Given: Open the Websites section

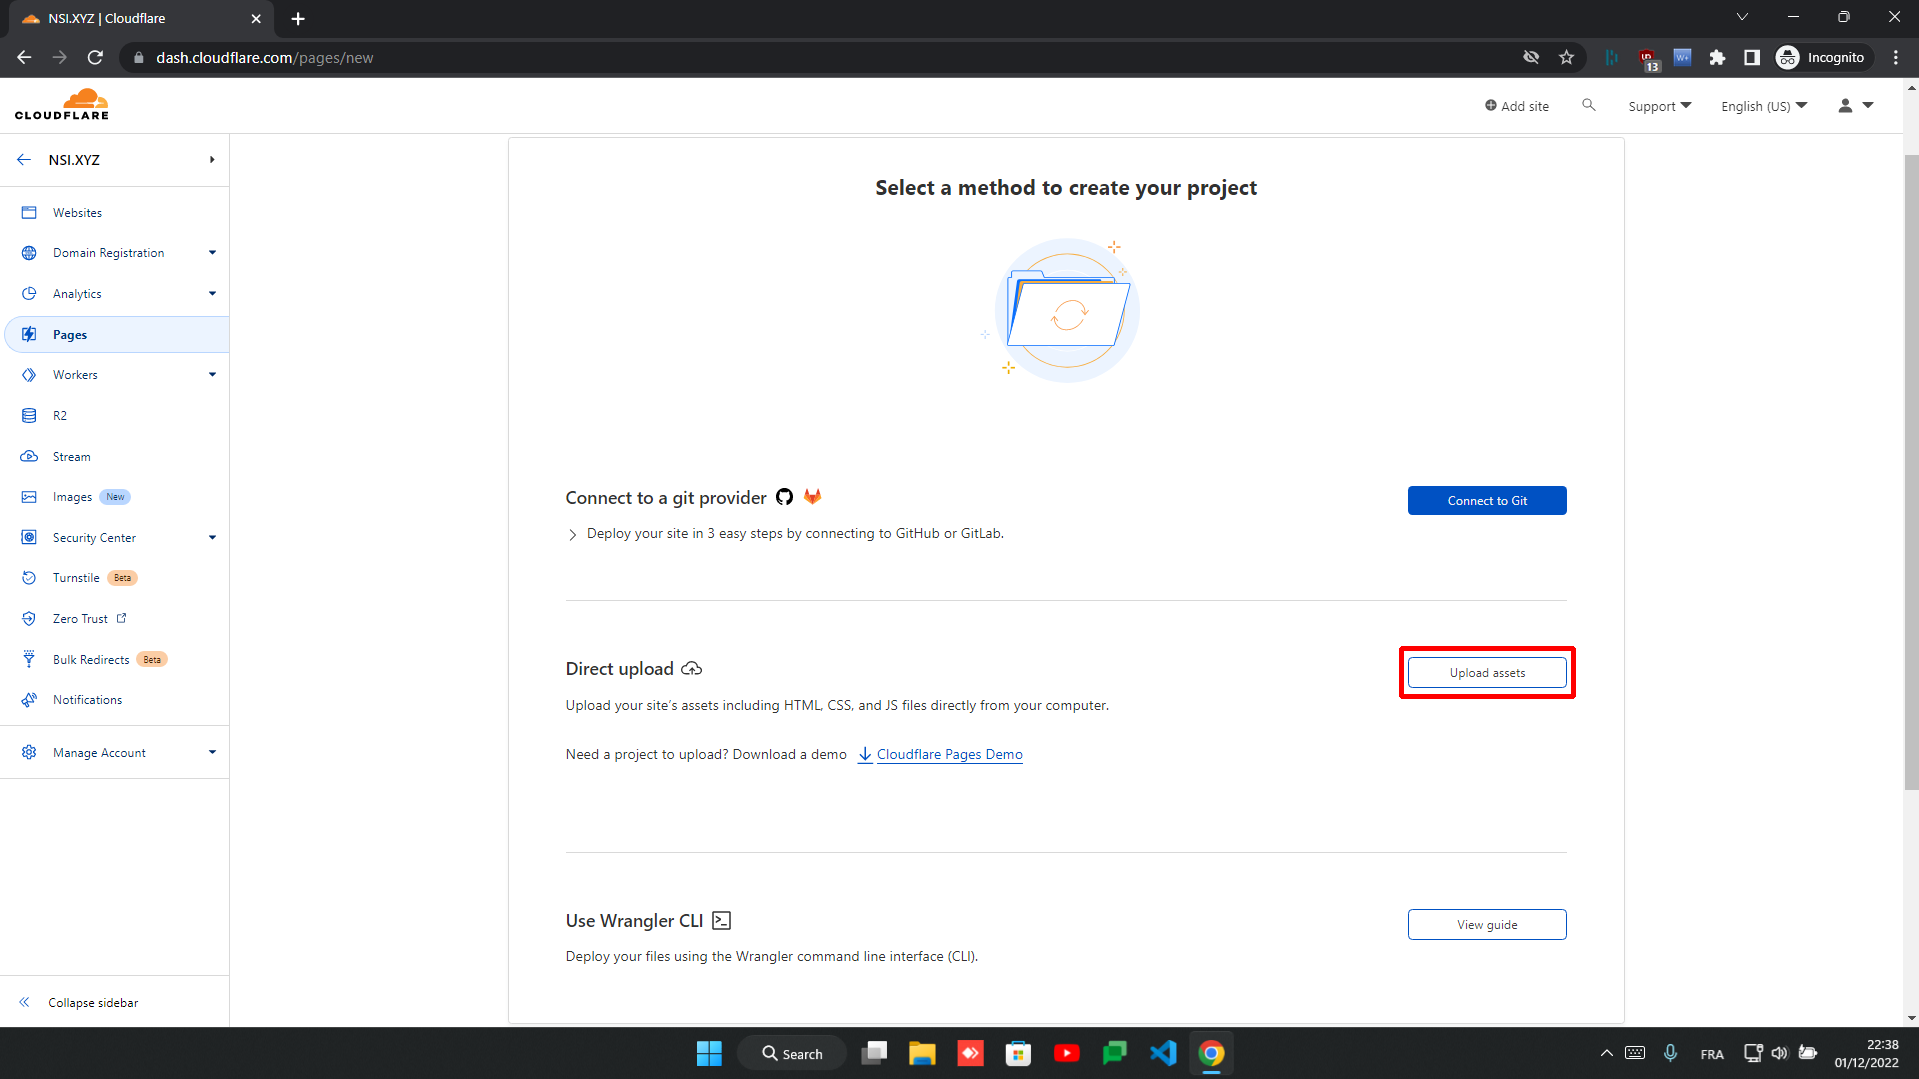Looking at the screenshot, I should click(77, 212).
